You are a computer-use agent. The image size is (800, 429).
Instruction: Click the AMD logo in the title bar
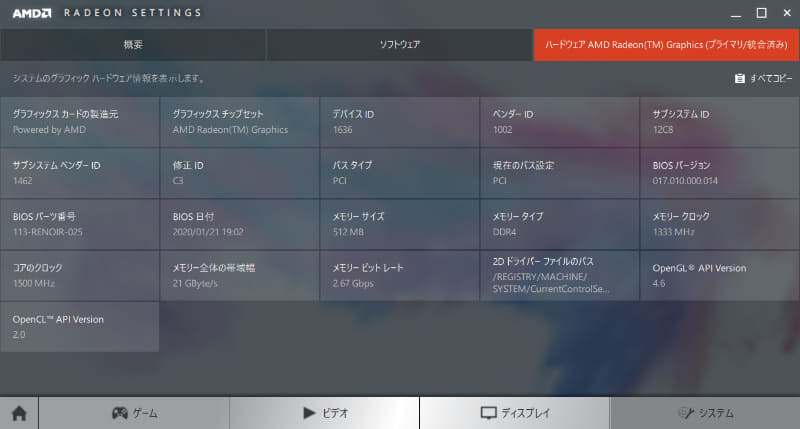point(32,13)
